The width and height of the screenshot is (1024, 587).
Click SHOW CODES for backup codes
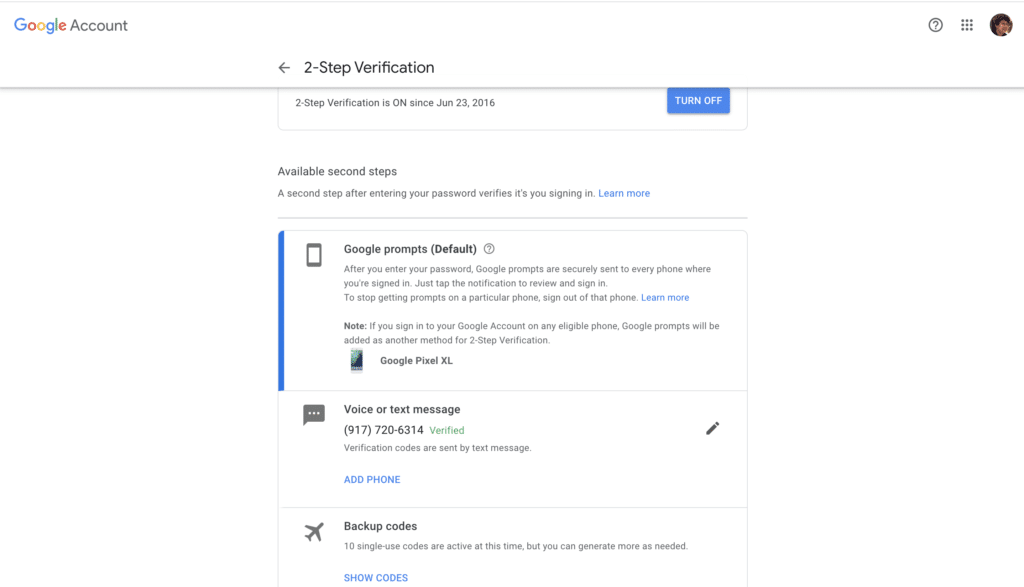[376, 578]
